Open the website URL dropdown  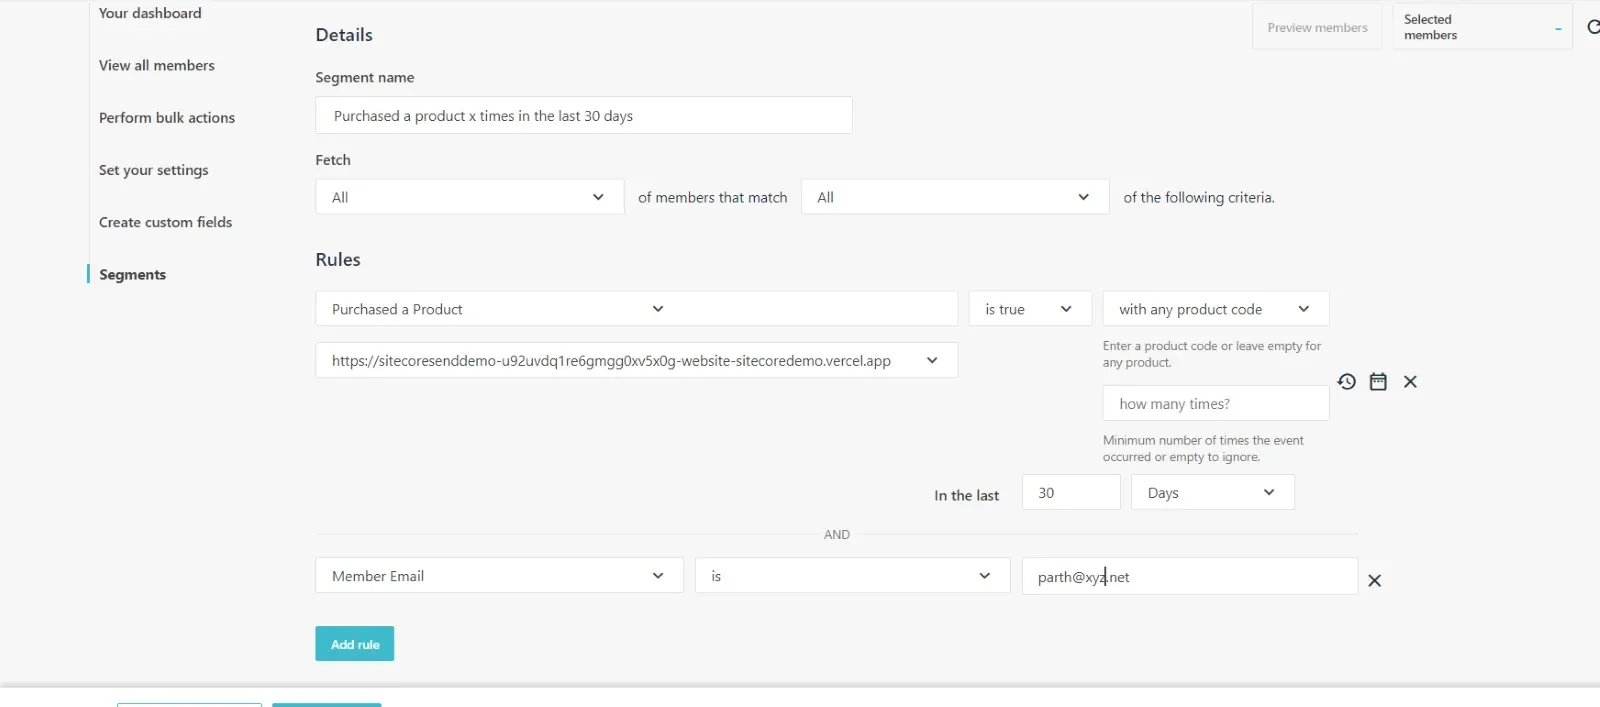pos(636,360)
